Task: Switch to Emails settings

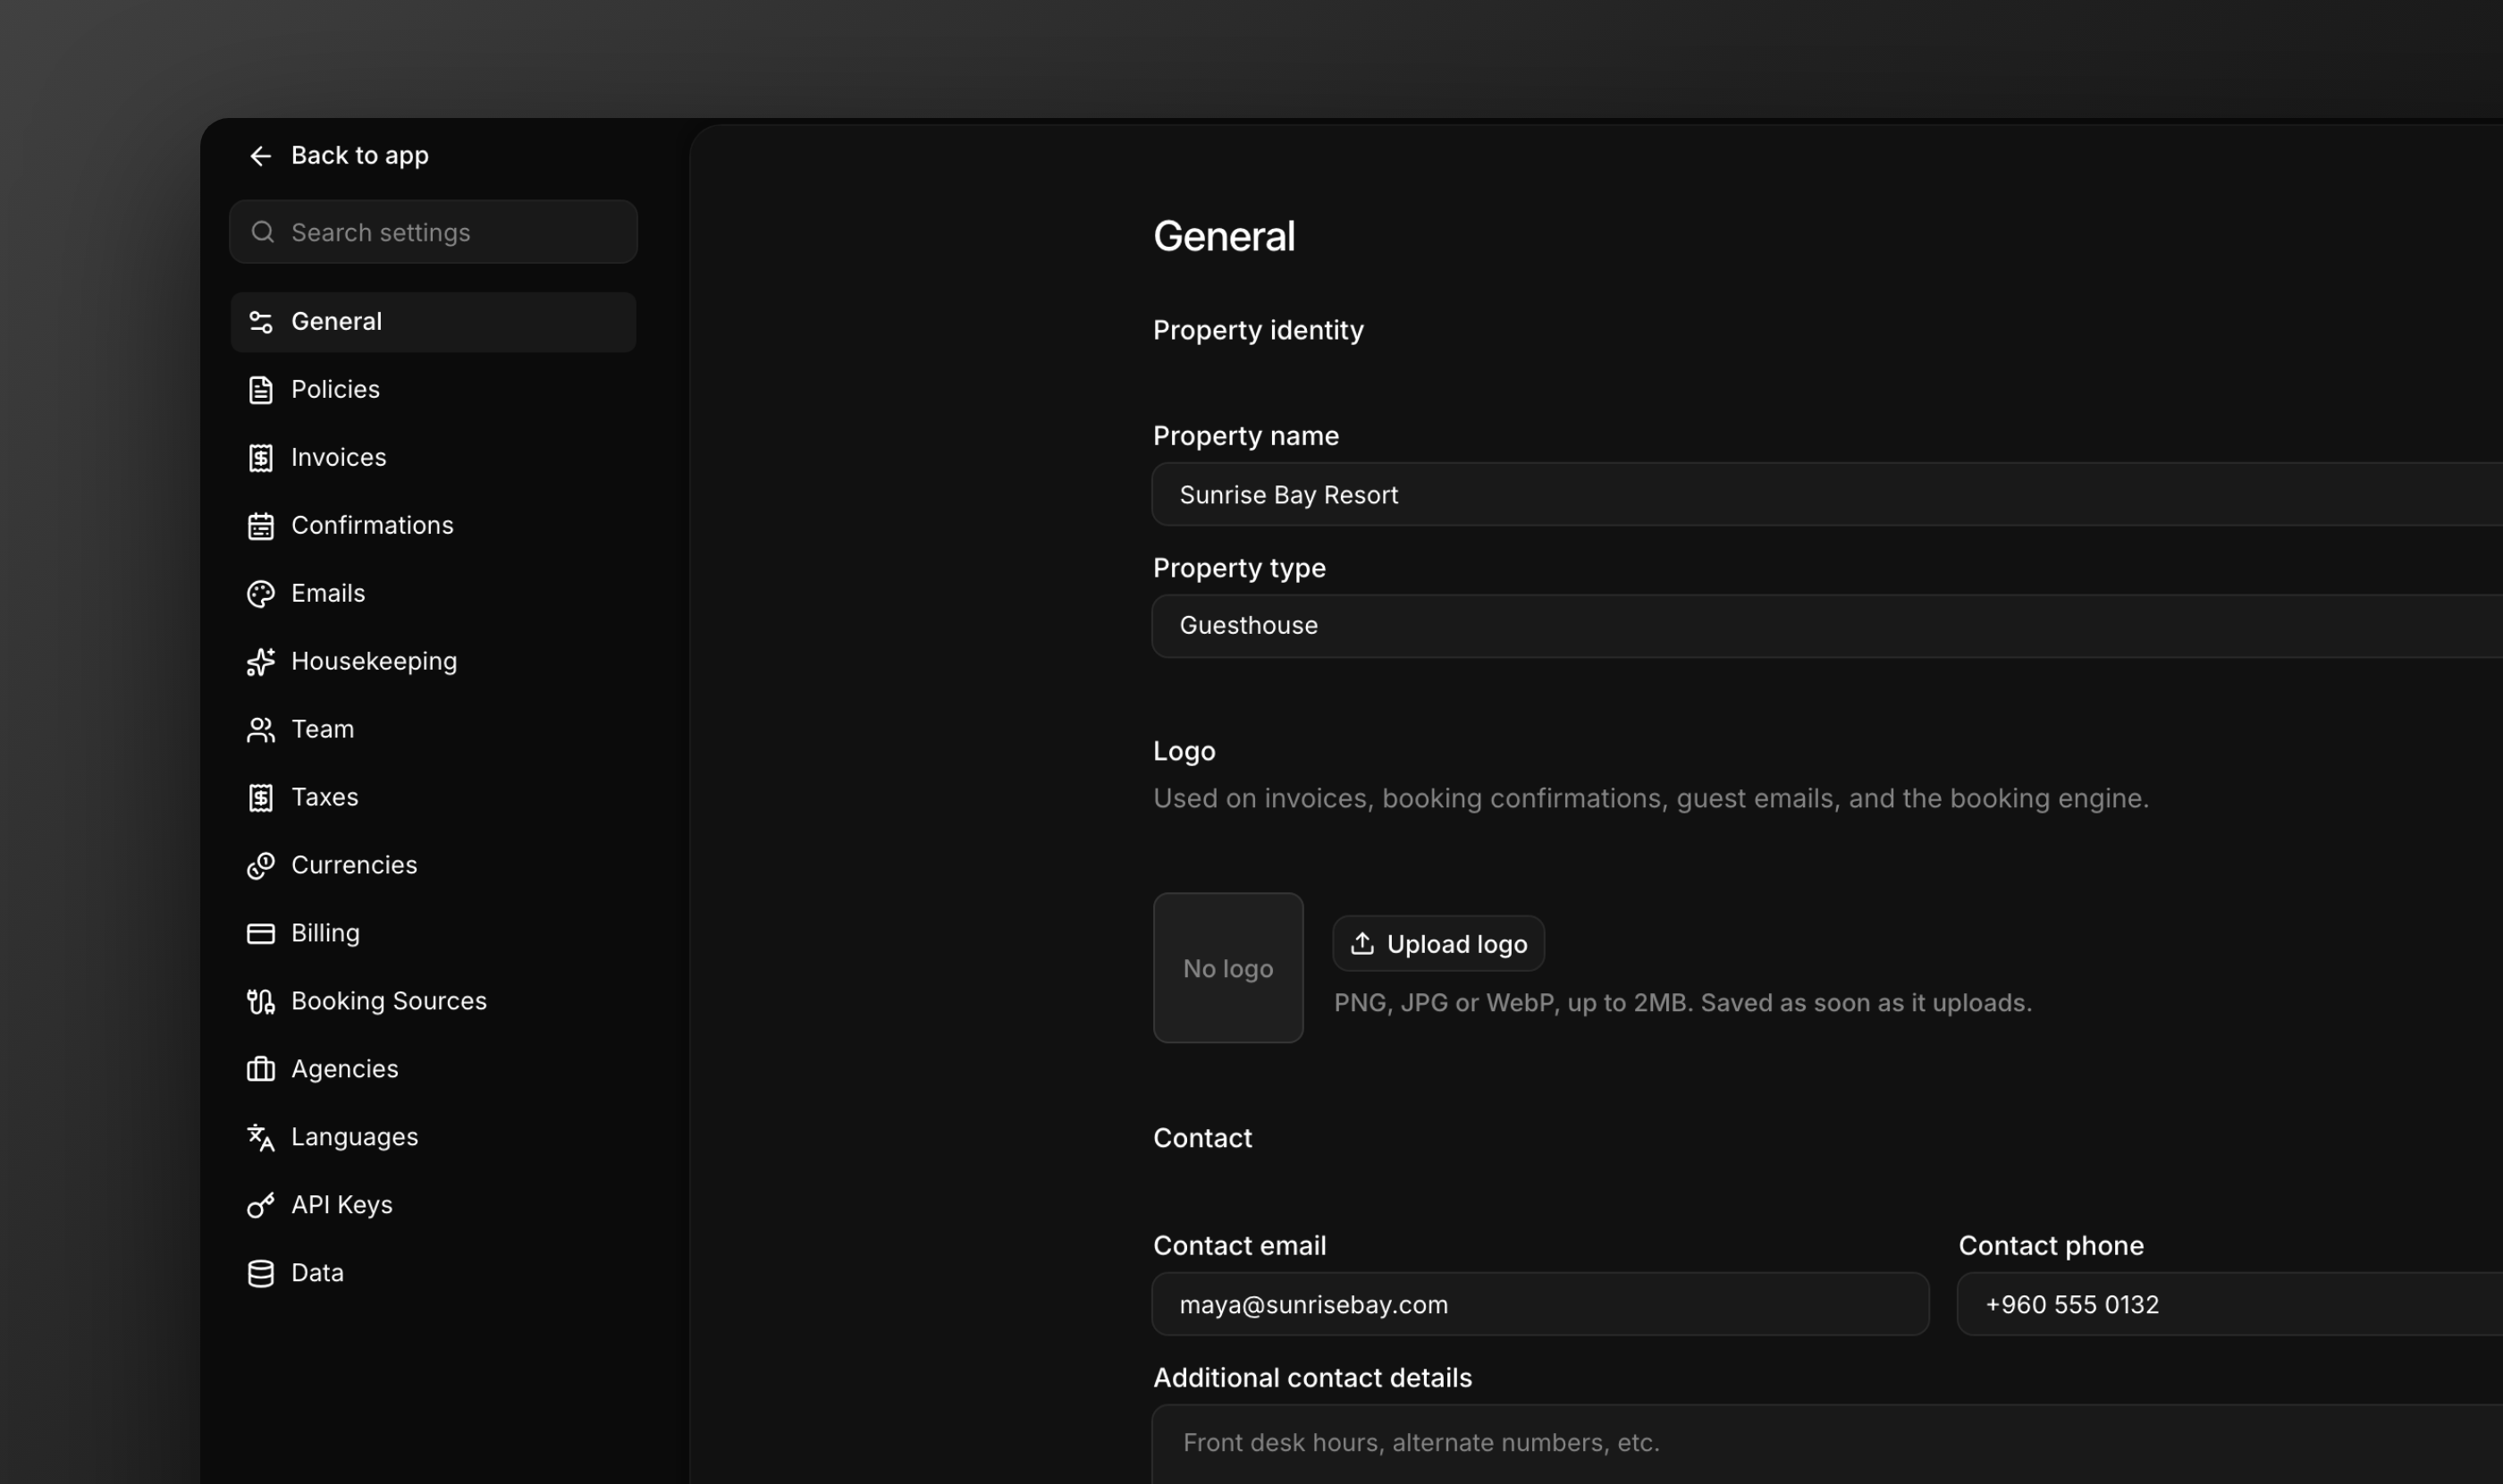Action: (433, 594)
